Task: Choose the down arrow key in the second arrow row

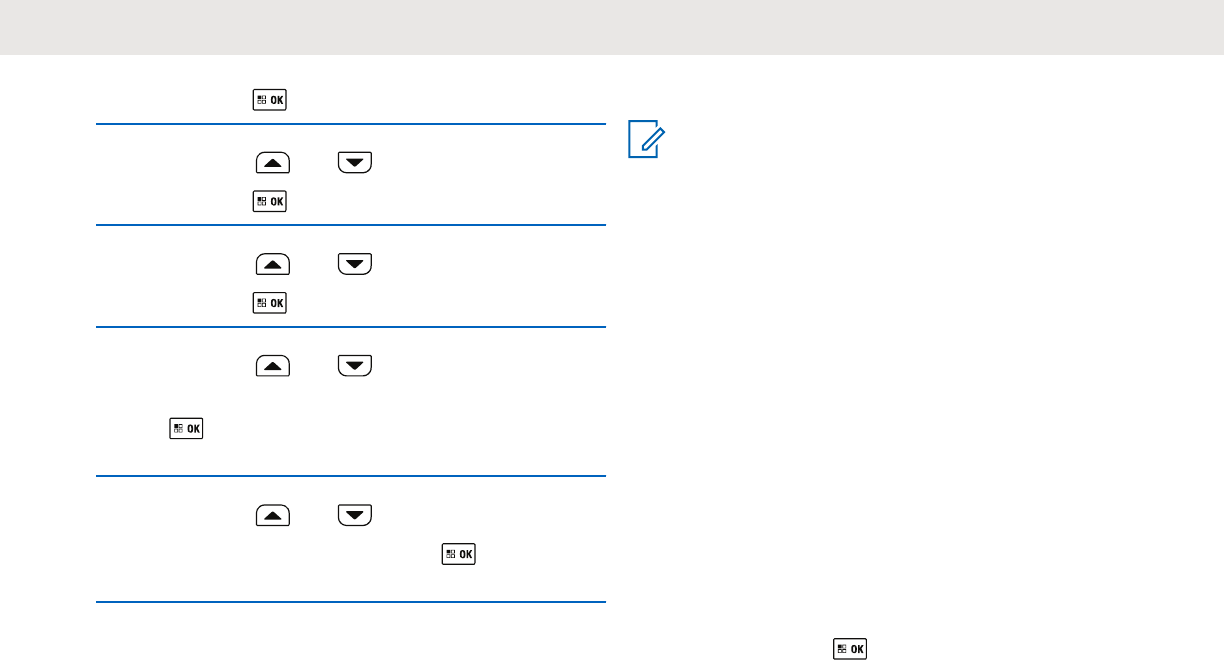Action: click(x=354, y=264)
